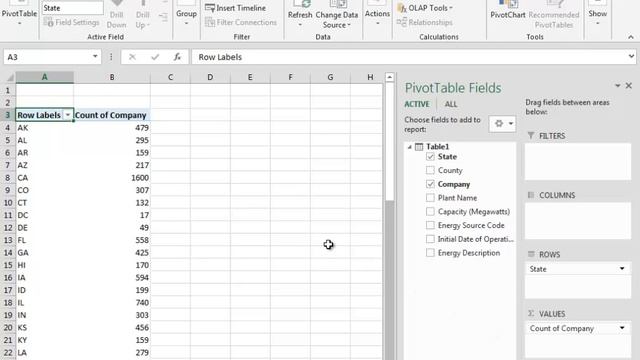Open the Name Box dropdown arrow
640x360 pixels.
(95, 56)
